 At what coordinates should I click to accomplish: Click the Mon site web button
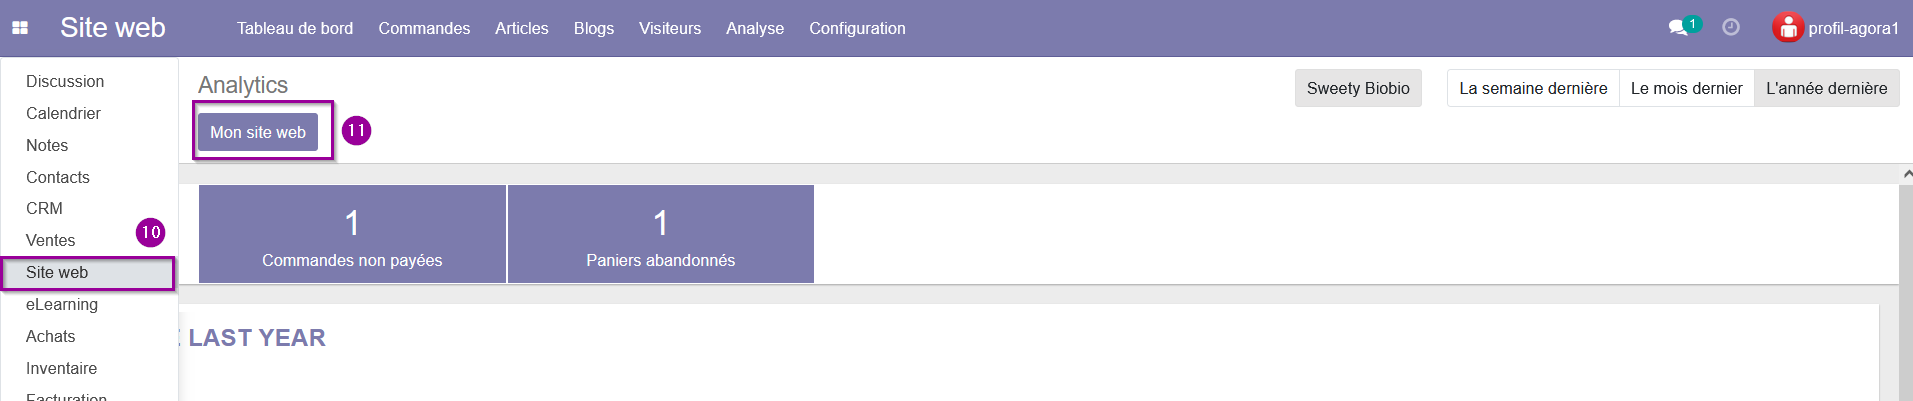click(258, 132)
